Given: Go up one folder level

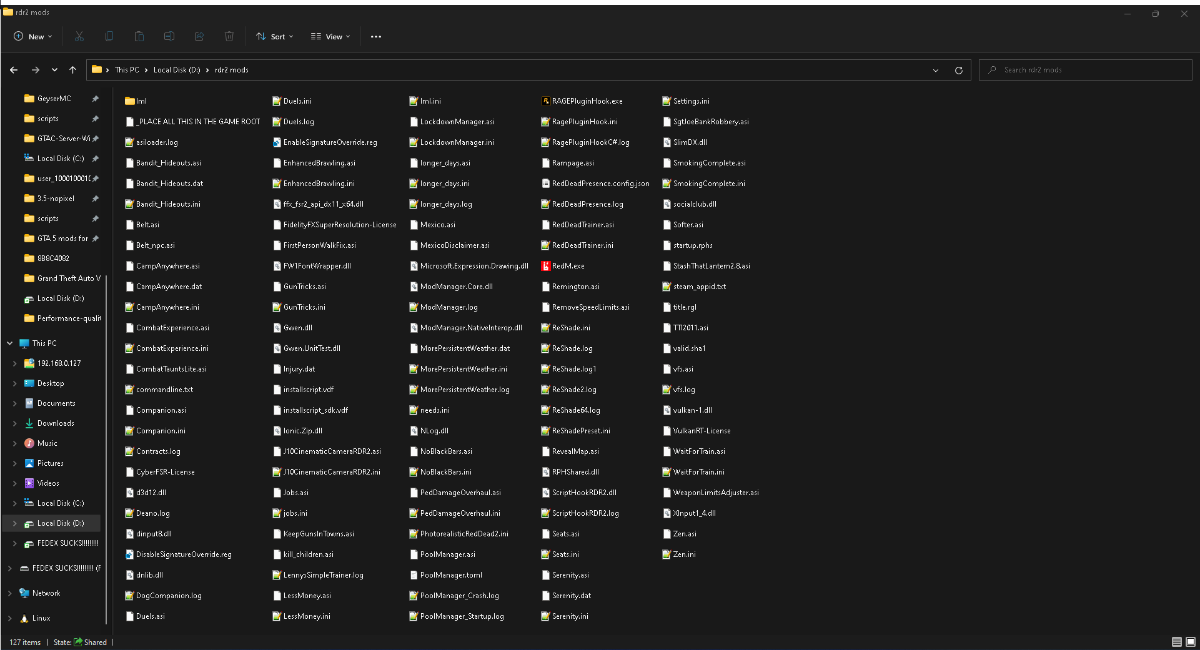Looking at the screenshot, I should (73, 70).
